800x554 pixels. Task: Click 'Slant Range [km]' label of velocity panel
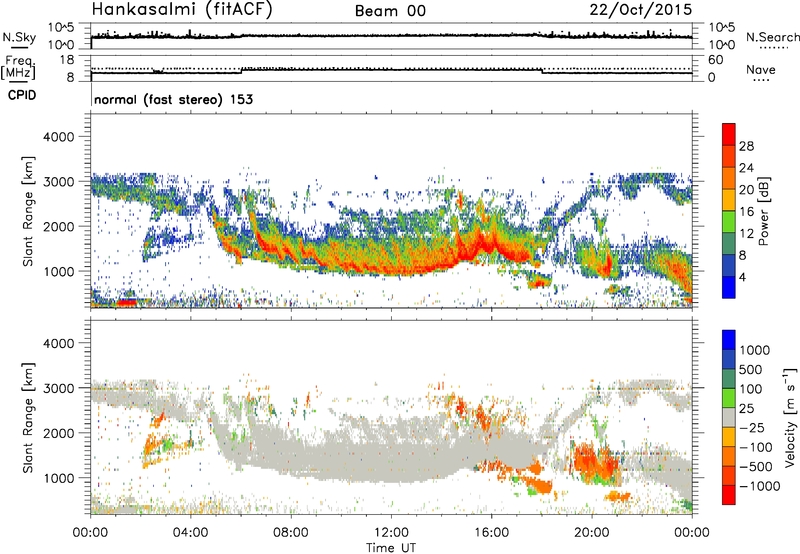(28, 418)
